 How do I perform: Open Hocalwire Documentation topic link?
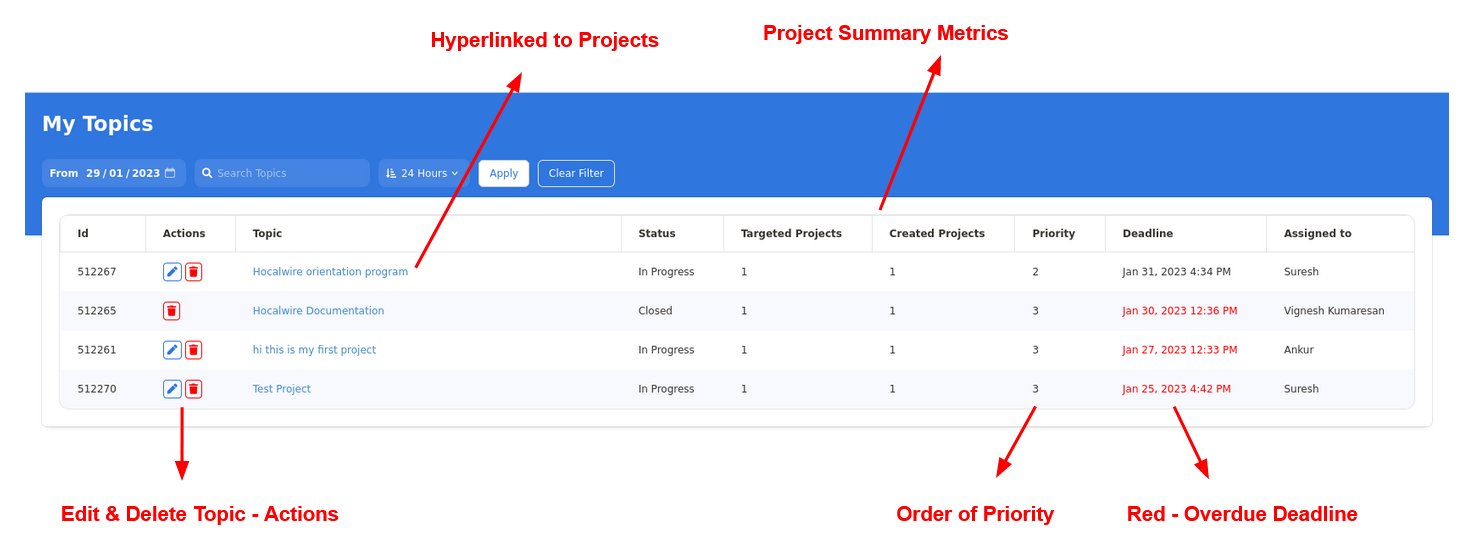click(318, 311)
